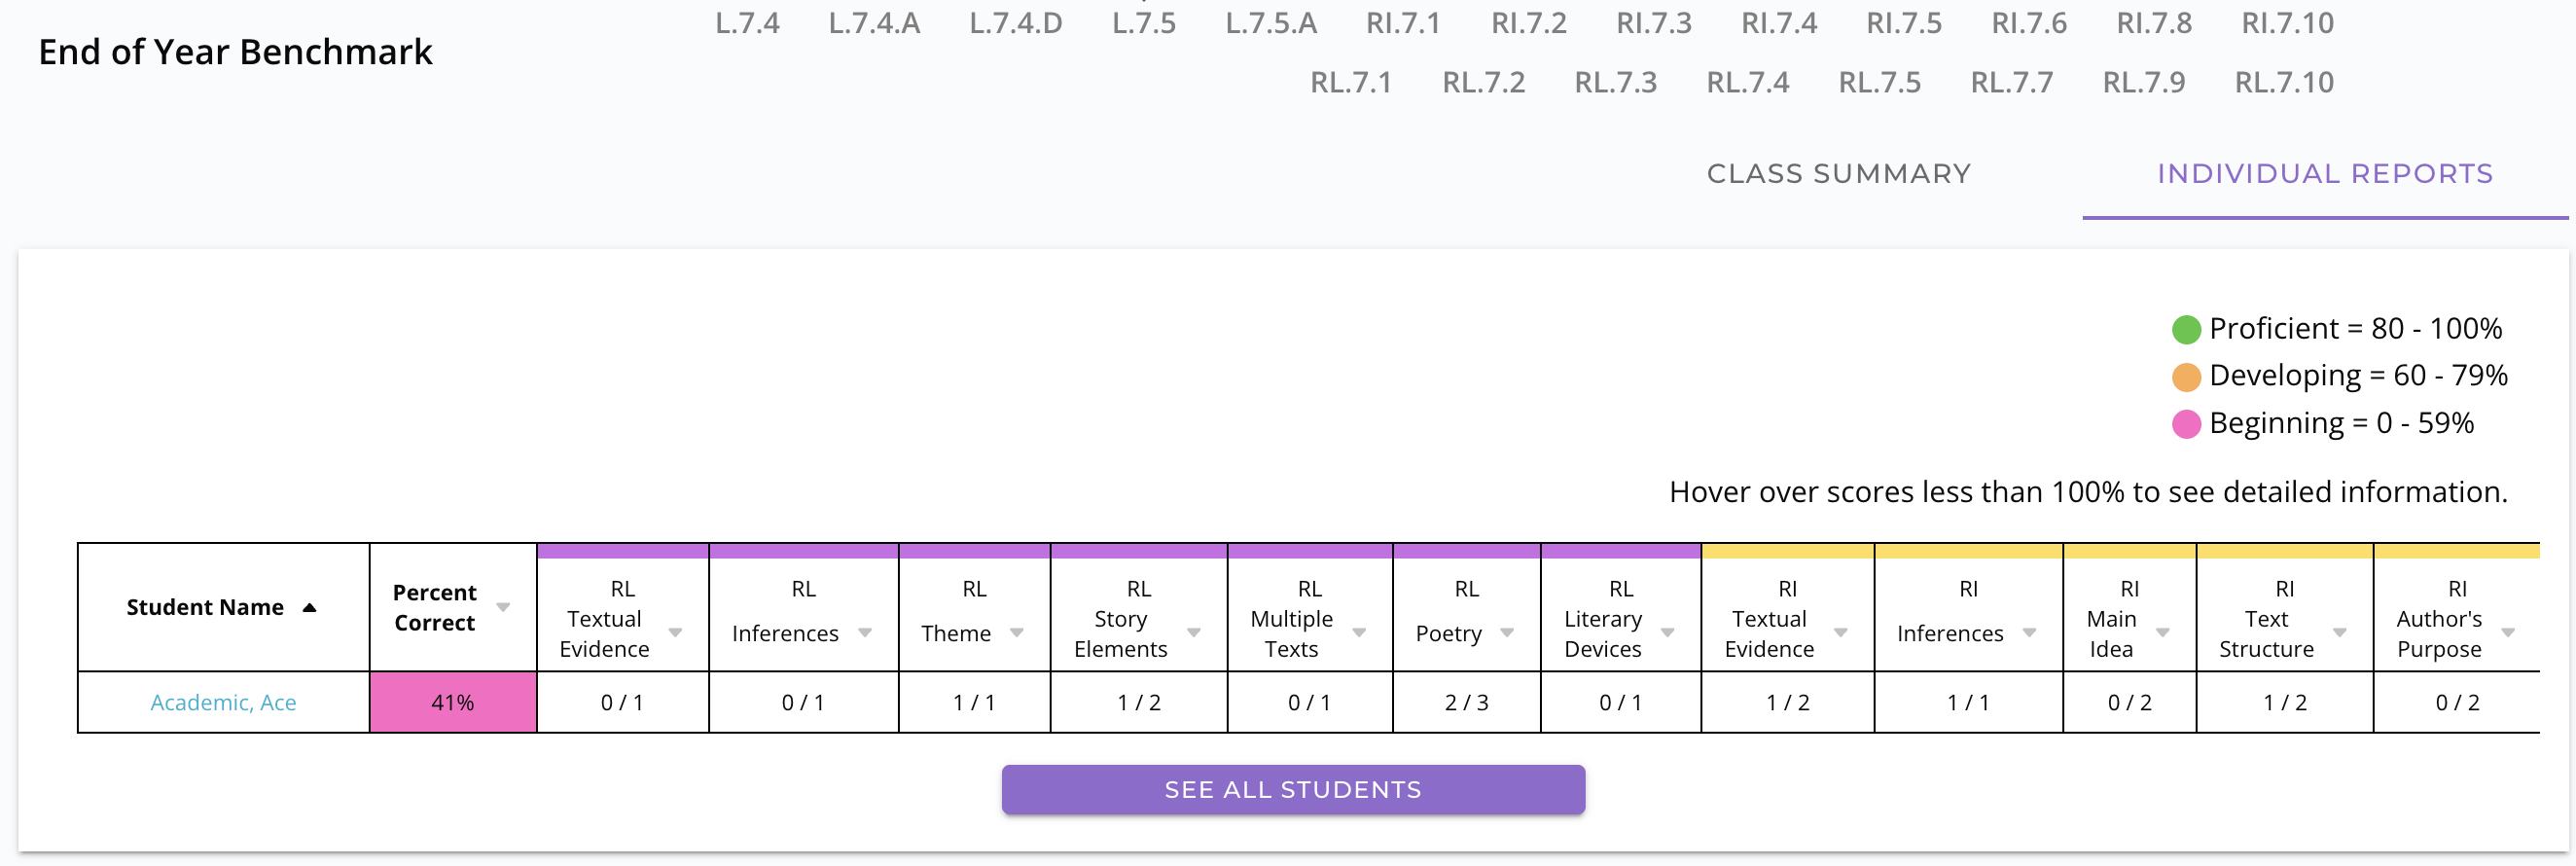
Task: Select Individual Reports tab
Action: [2324, 174]
